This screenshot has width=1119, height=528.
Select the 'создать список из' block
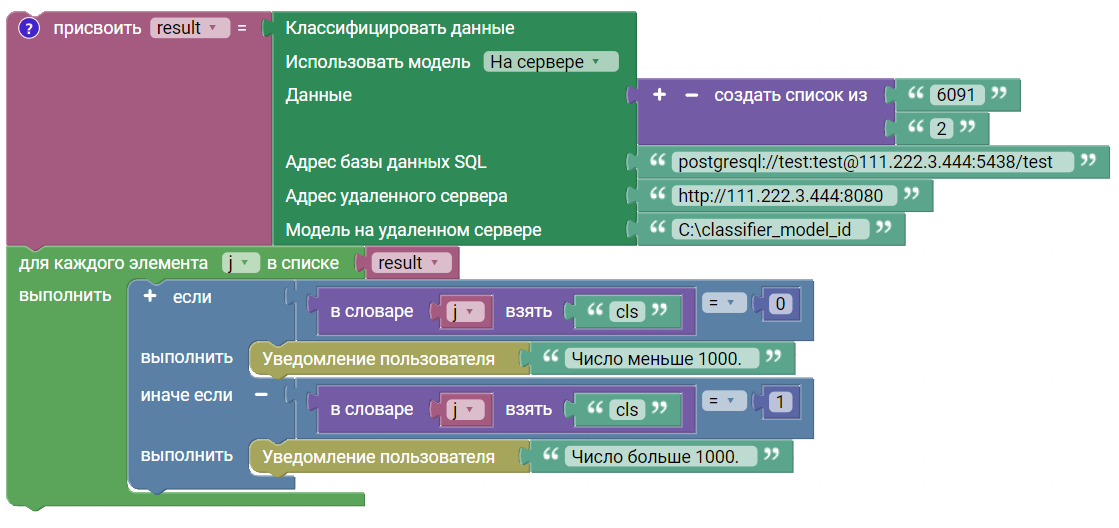coord(791,95)
